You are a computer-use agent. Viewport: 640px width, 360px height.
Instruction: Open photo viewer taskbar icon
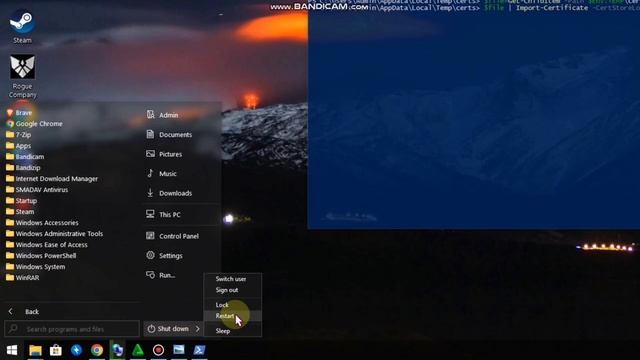pyautogui.click(x=179, y=350)
